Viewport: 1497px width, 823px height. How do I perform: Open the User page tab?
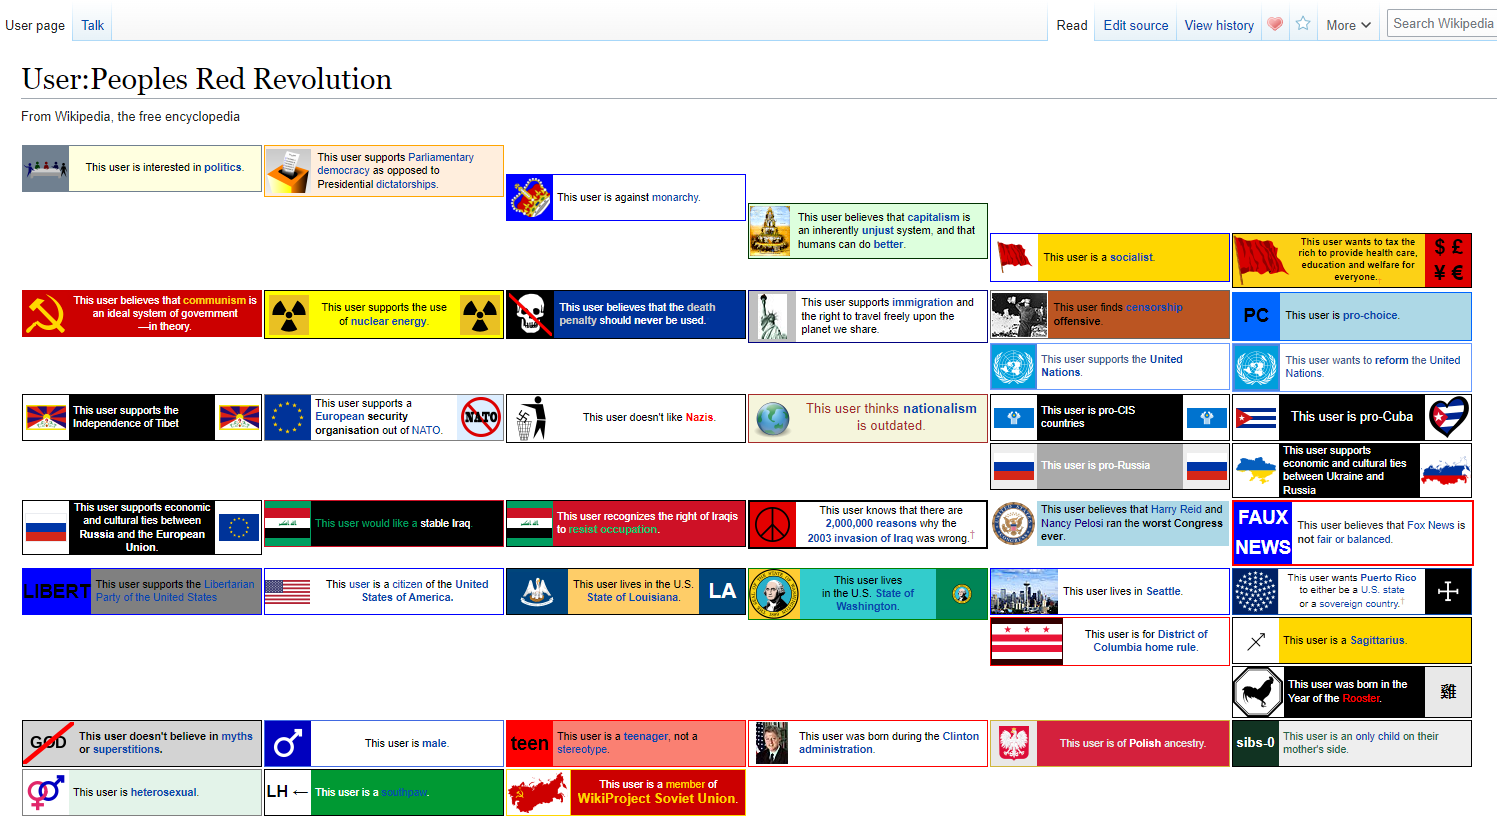click(x=35, y=25)
